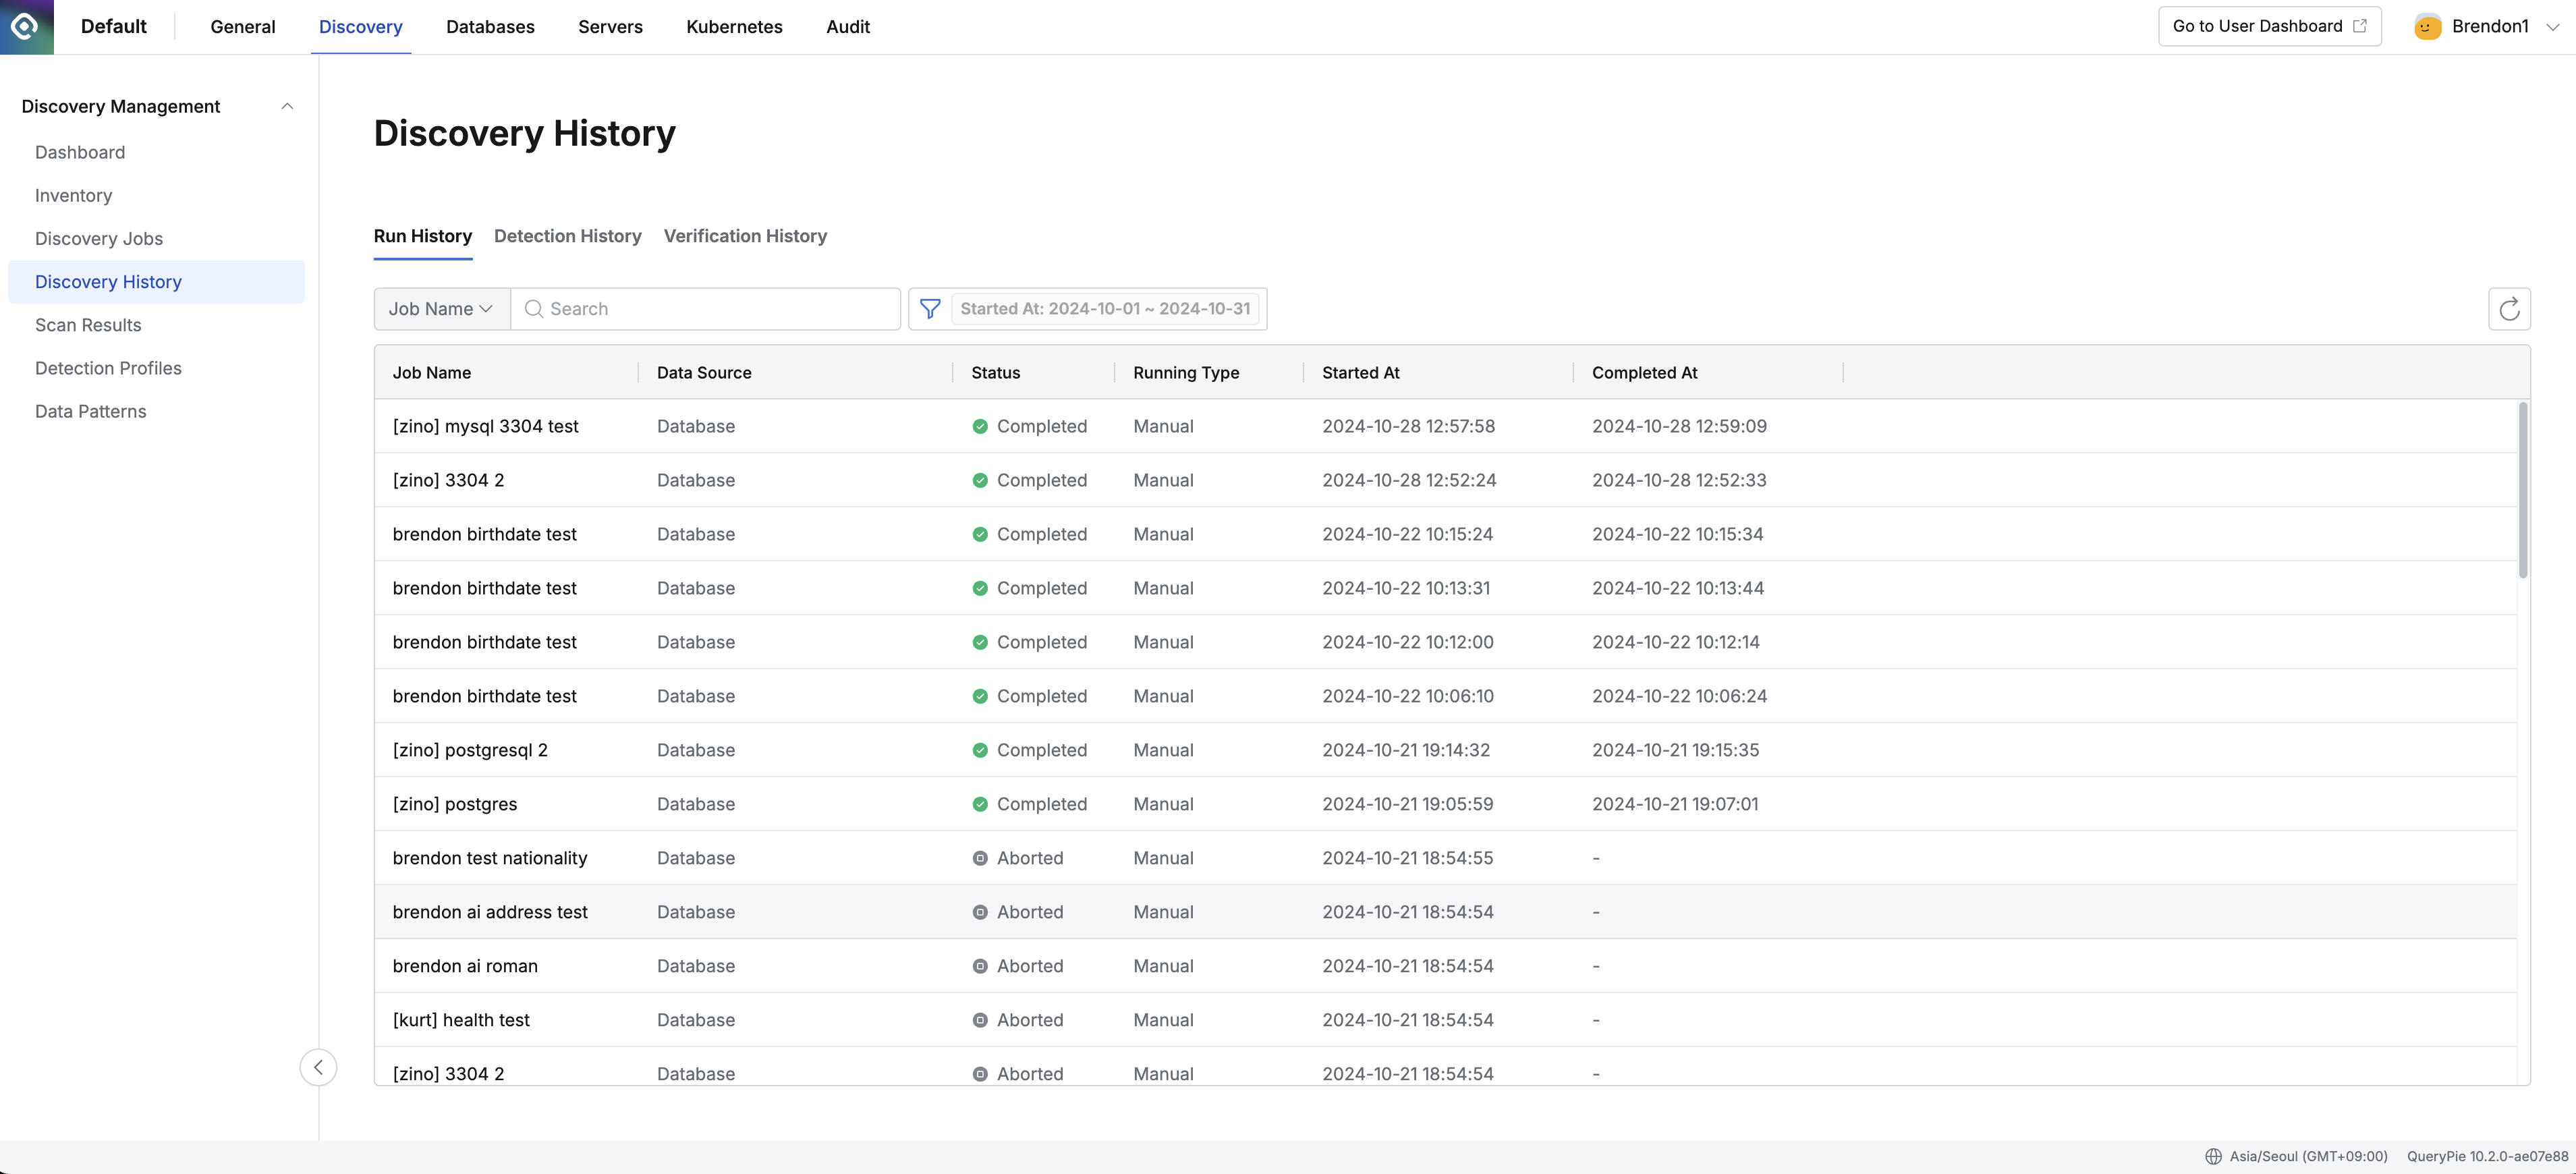Click the Started At date filter tag

(x=1104, y=309)
